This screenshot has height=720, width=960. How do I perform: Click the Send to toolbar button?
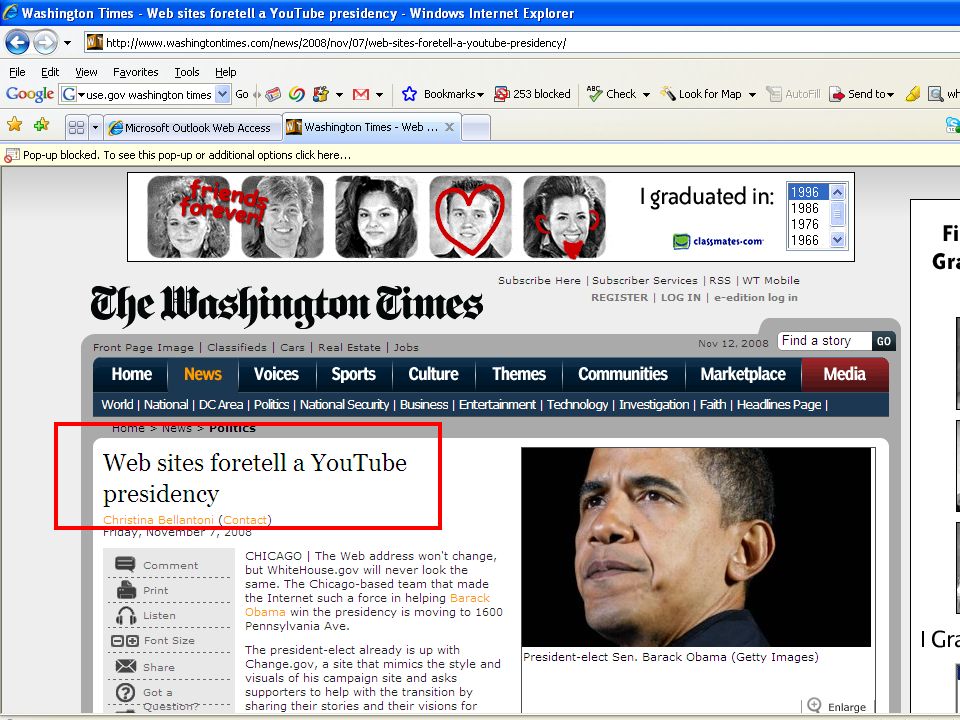[861, 94]
